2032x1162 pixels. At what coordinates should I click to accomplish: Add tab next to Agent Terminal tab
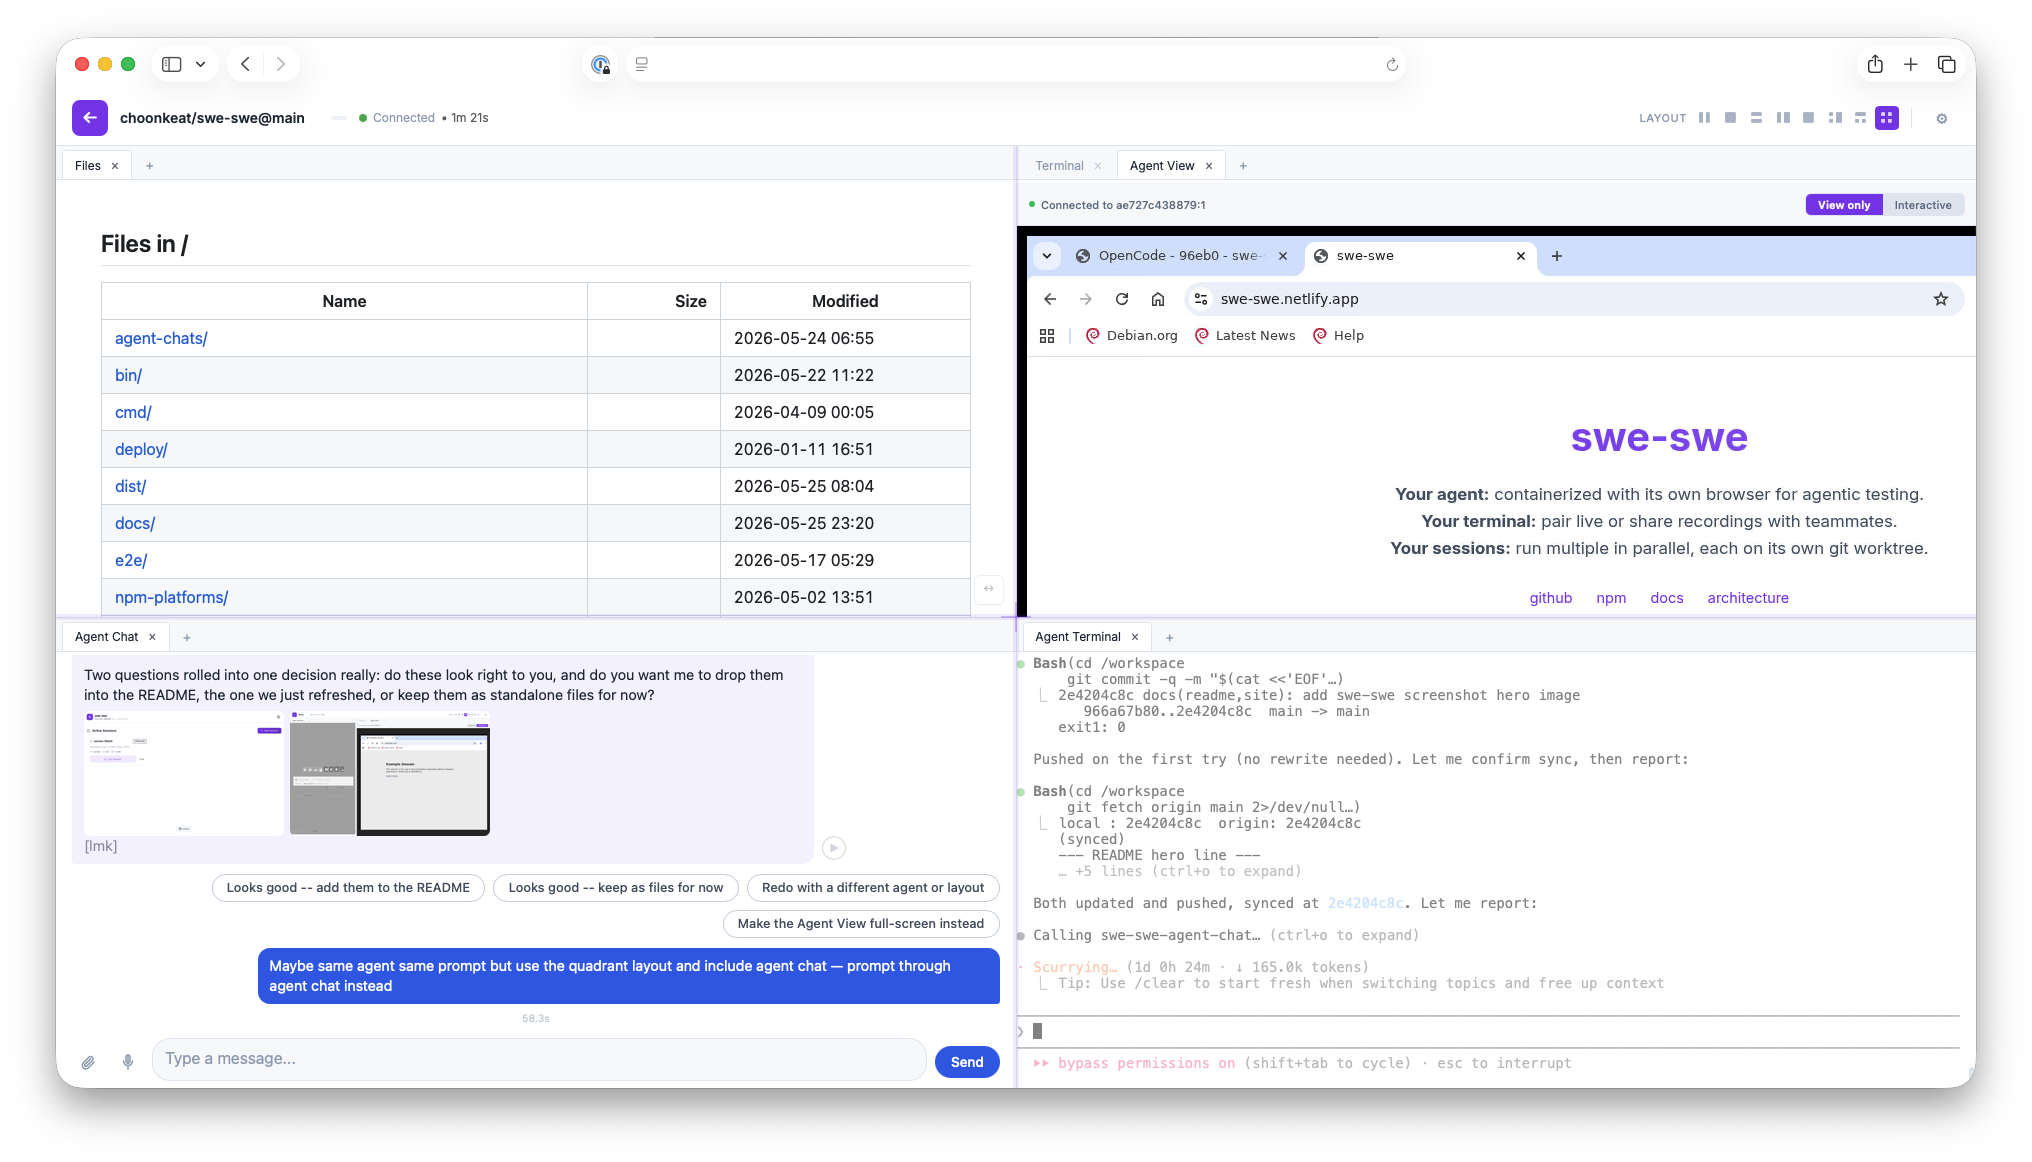tap(1169, 637)
